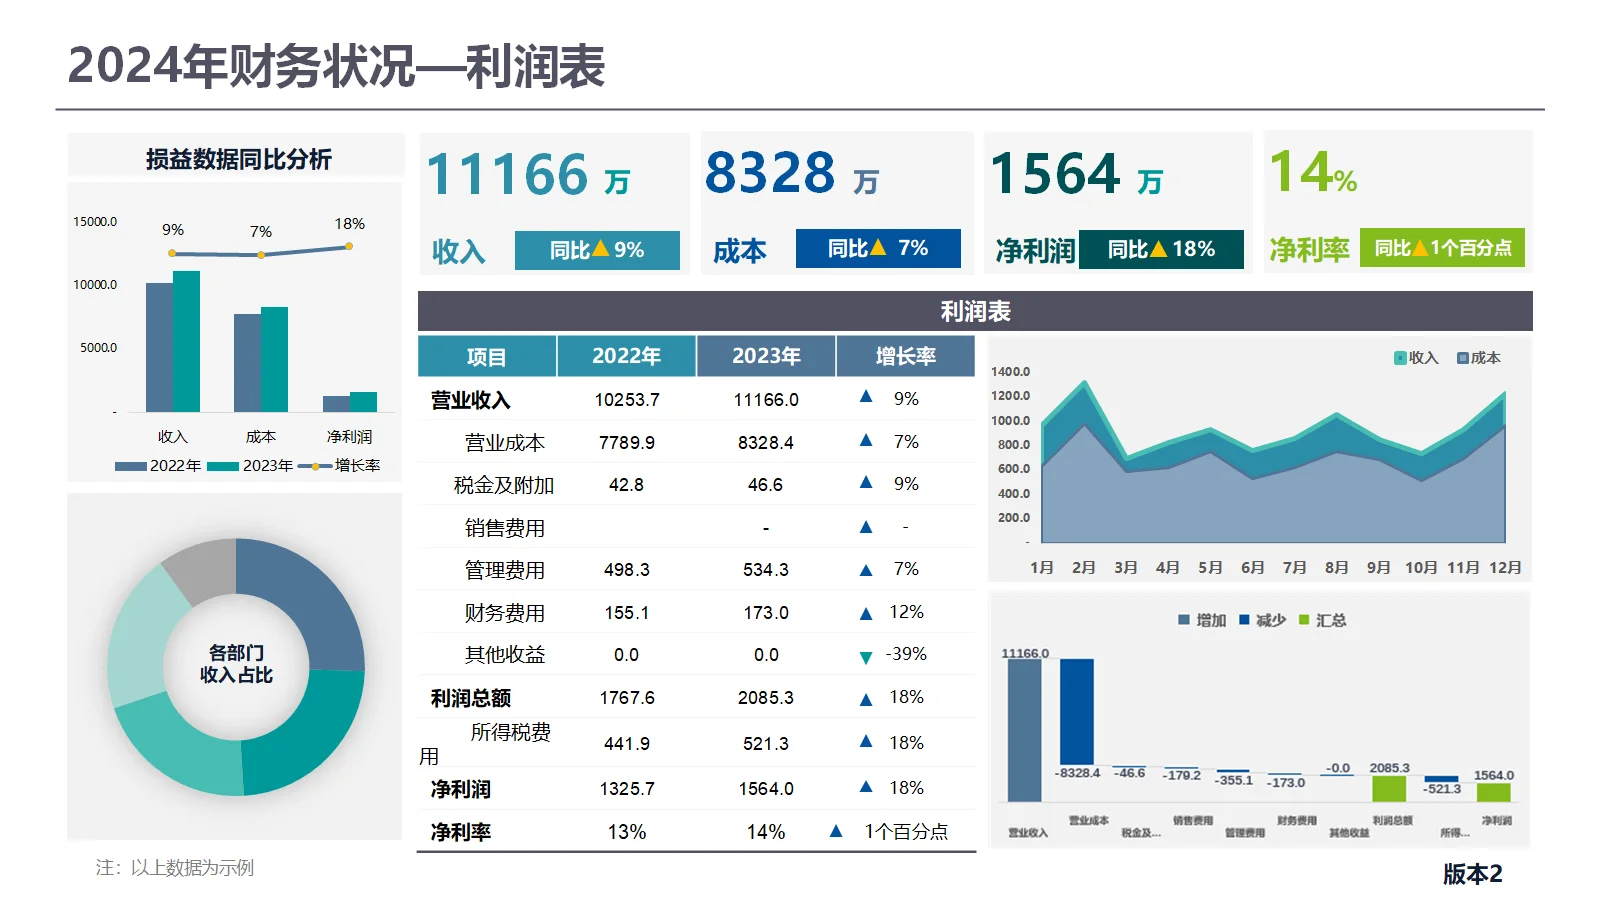Viewport: 1600px width, 900px height.
Task: Click the up triangle in 税金及附加 row
Action: 866,482
